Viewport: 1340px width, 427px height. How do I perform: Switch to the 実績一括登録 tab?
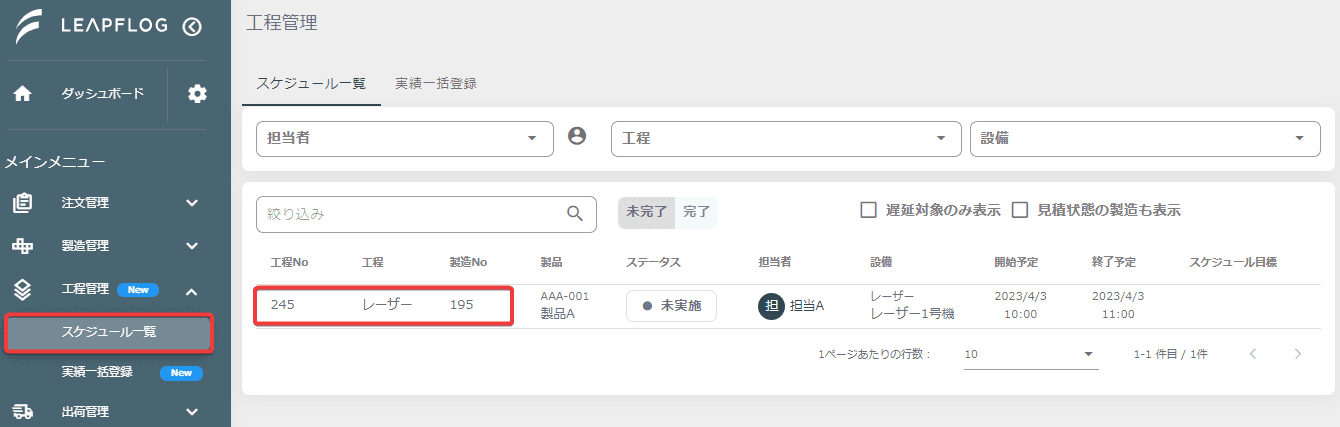(435, 84)
